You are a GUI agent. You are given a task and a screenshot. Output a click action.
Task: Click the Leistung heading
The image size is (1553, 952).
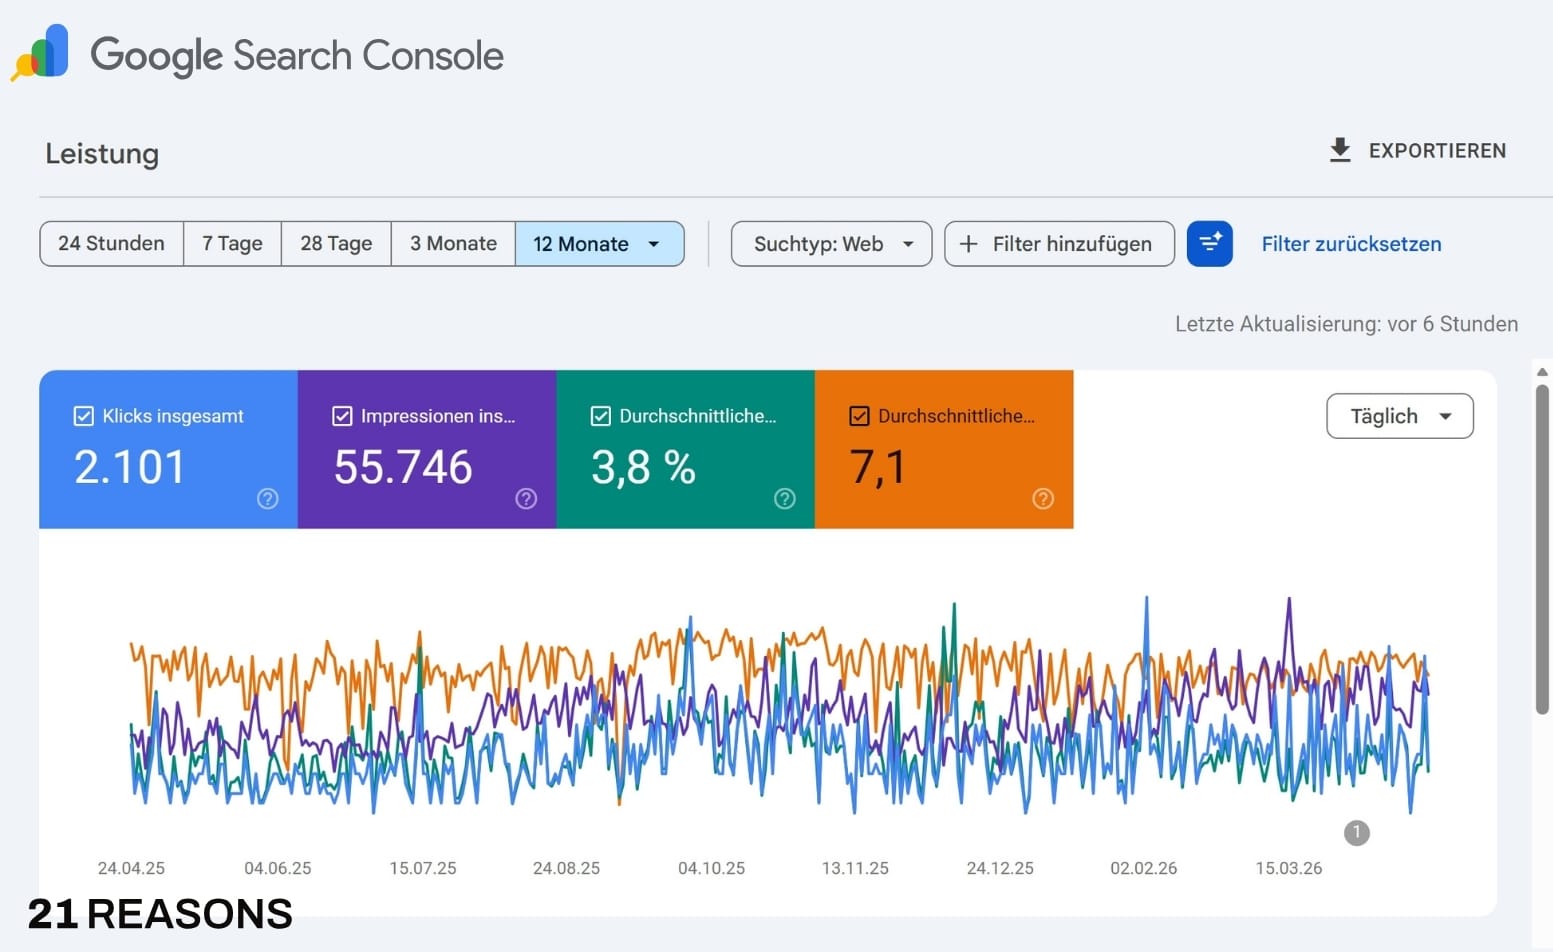coord(102,153)
